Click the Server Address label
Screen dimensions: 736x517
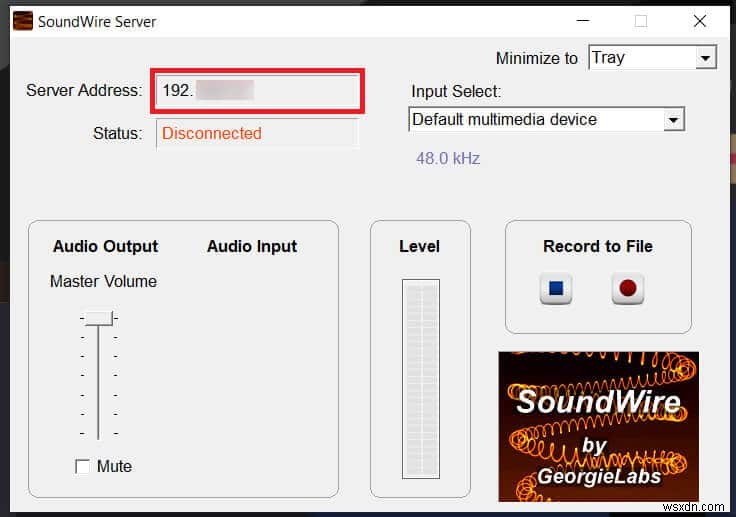tap(84, 90)
